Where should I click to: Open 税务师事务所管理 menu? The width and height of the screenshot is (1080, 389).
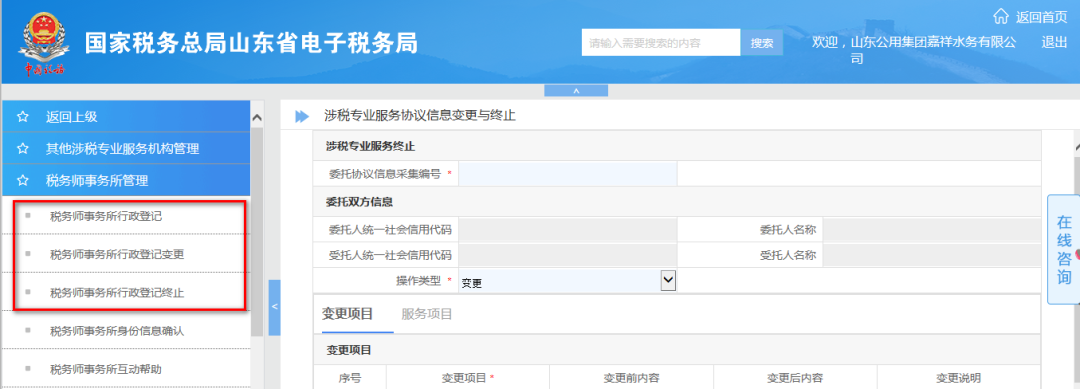[x=125, y=180]
